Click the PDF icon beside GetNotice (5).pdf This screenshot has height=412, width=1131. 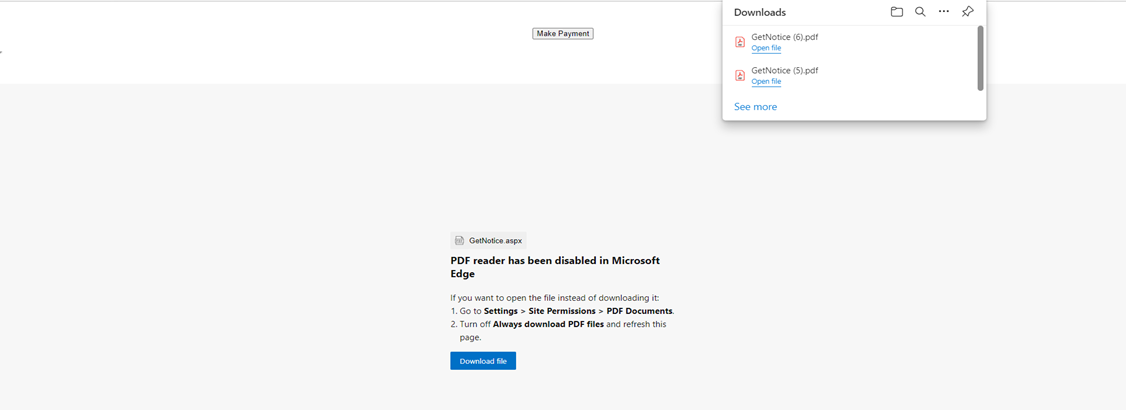(x=740, y=75)
